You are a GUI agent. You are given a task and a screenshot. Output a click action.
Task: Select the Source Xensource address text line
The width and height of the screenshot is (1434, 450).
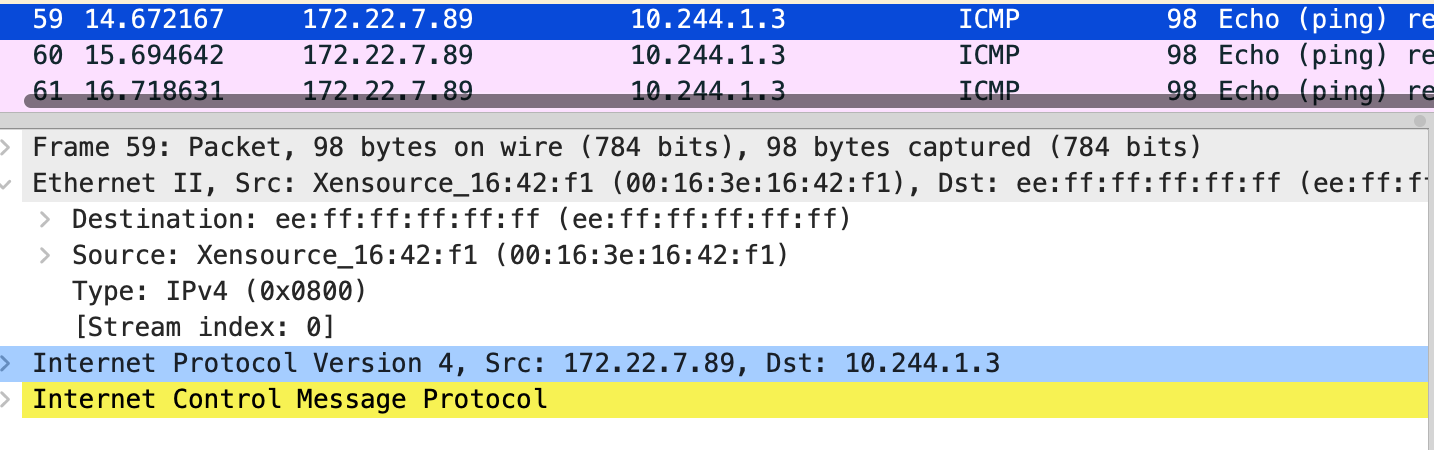click(430, 256)
